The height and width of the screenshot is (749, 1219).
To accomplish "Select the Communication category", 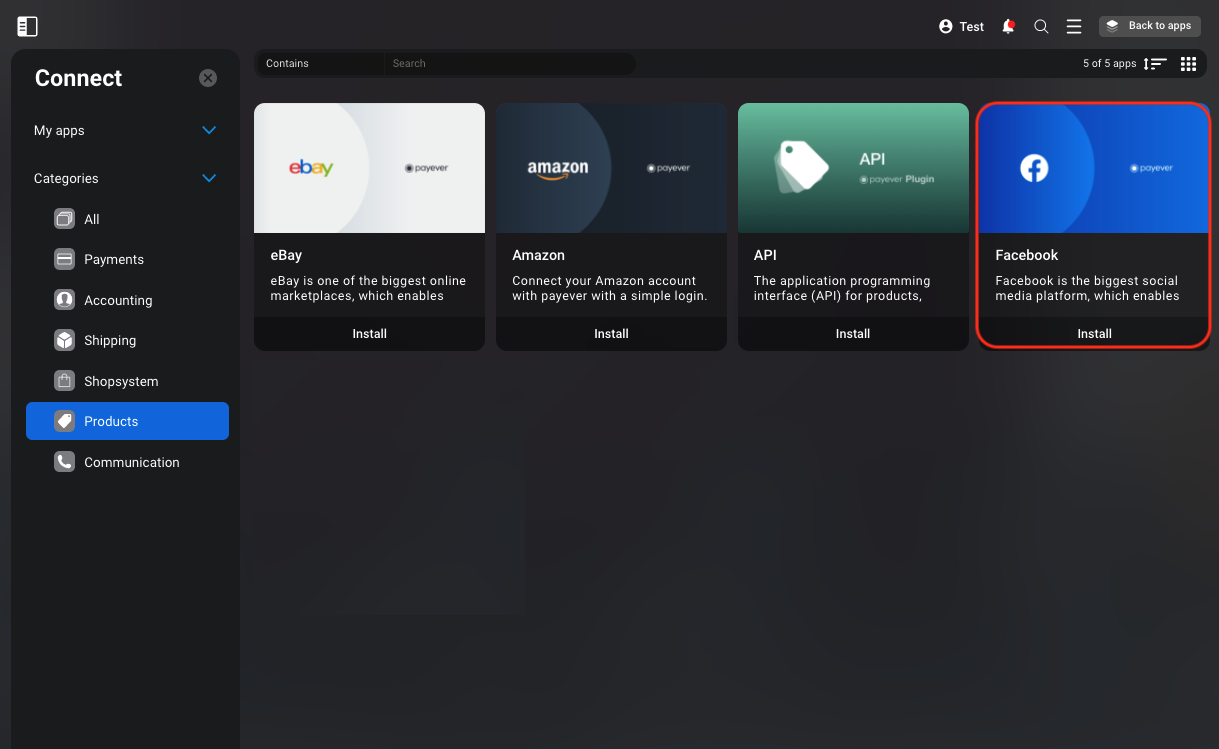I will (x=127, y=462).
